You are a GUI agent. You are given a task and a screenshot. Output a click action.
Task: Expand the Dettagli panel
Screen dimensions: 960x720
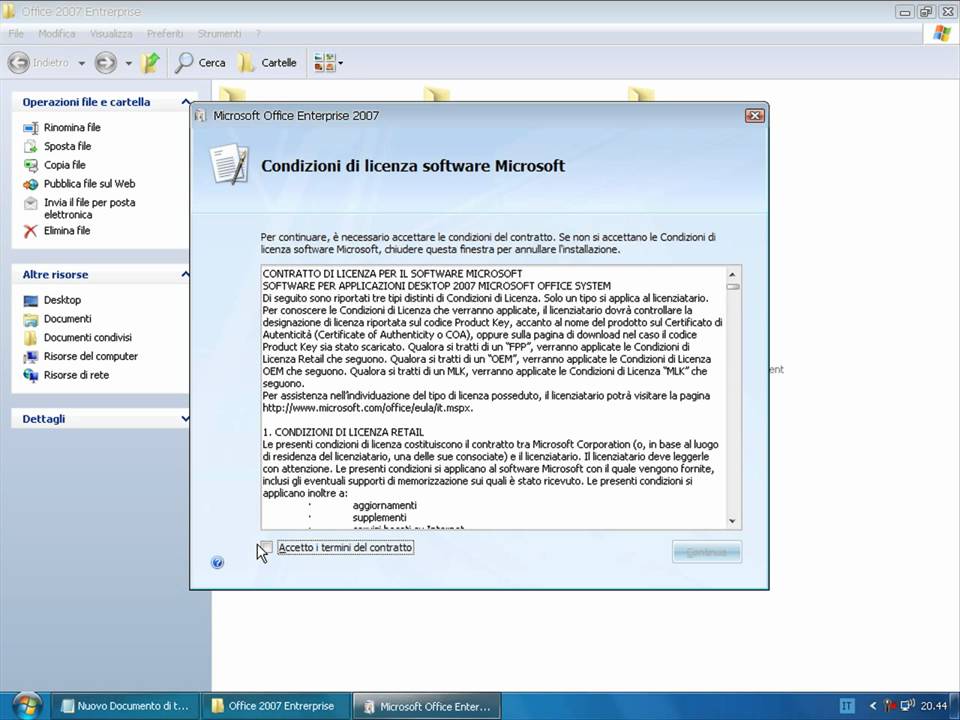[186, 419]
